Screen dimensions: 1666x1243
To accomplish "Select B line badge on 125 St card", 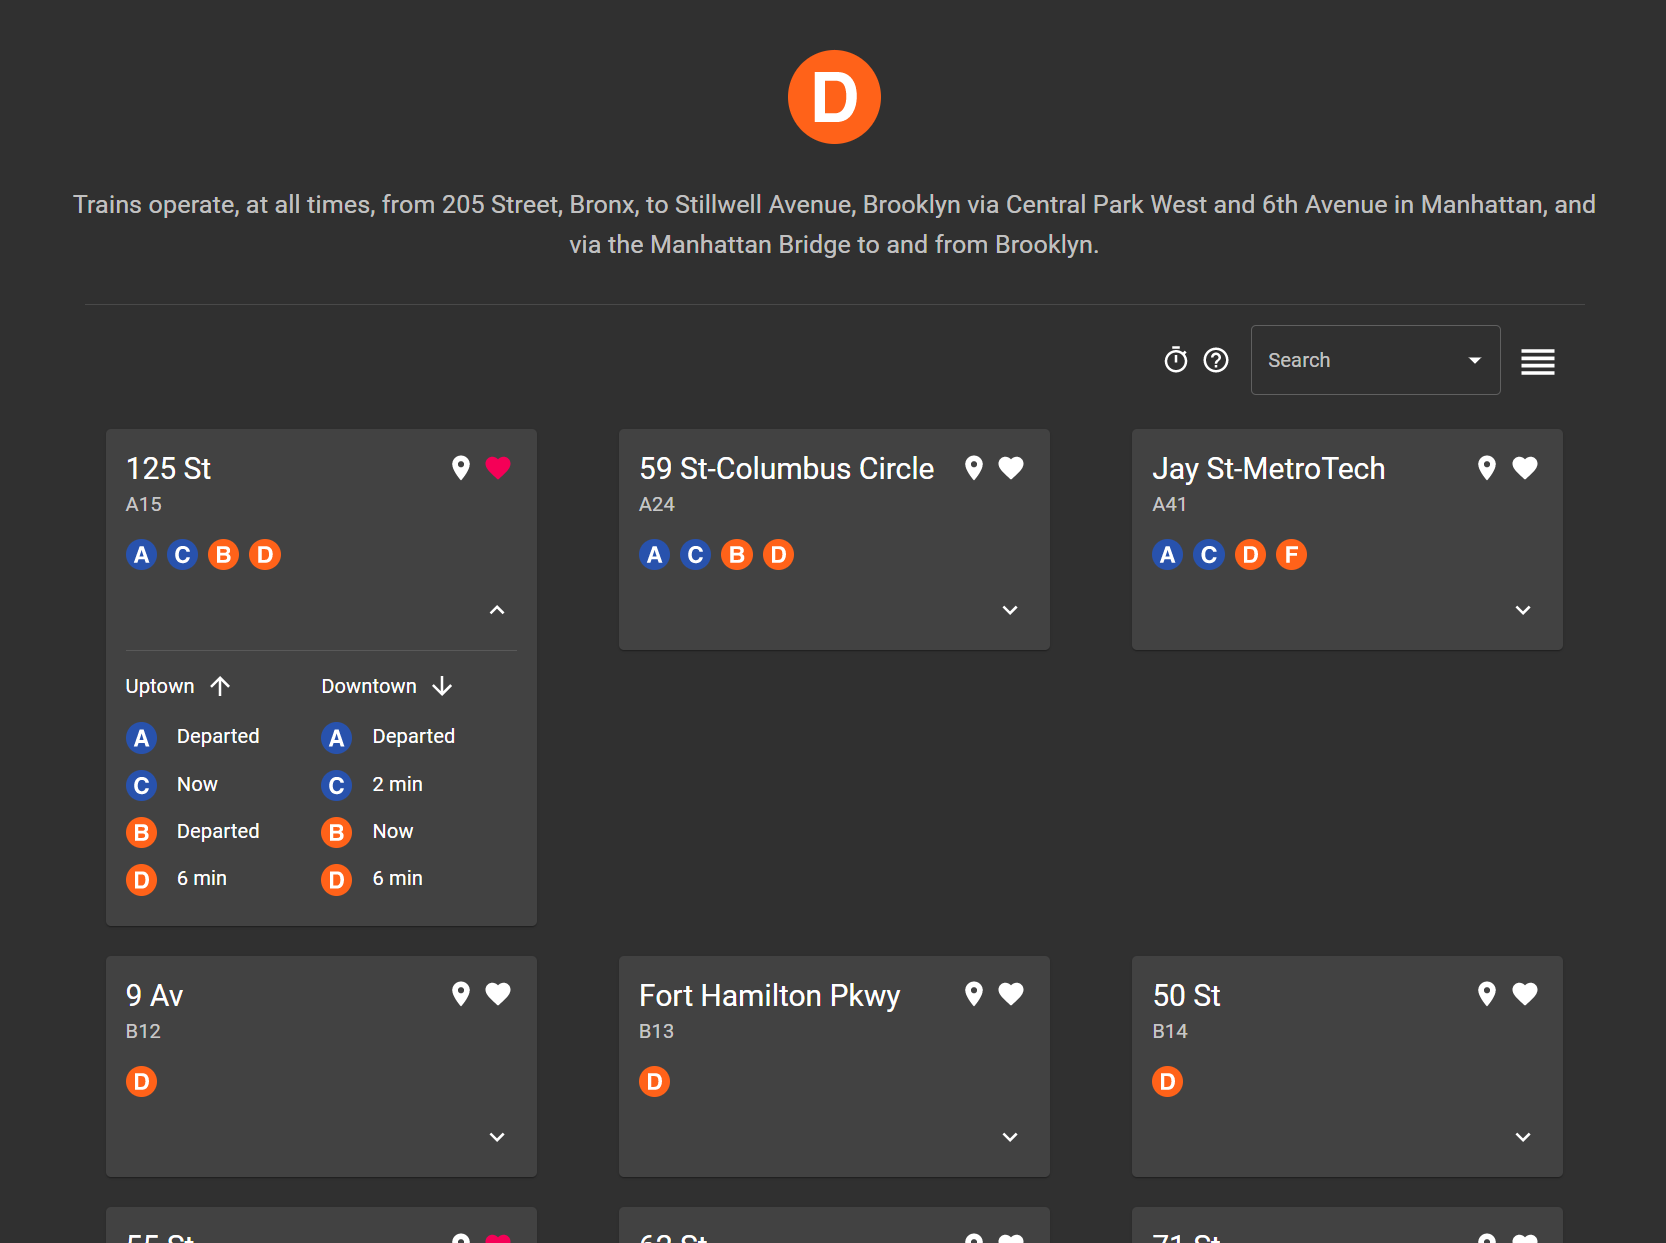I will 224,555.
